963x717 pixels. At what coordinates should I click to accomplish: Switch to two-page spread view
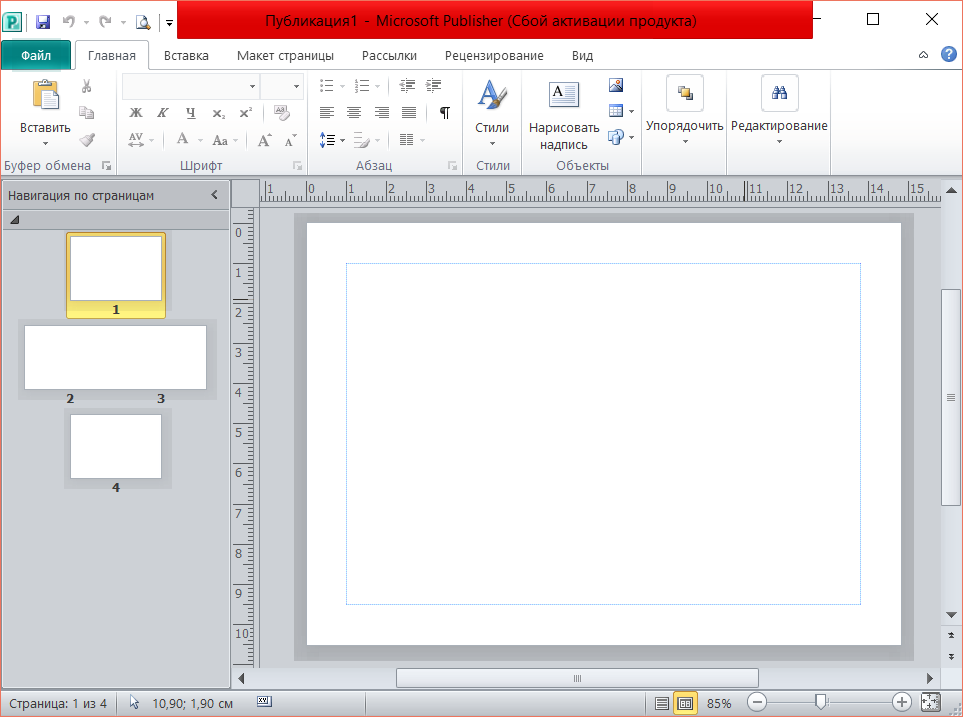(x=685, y=703)
